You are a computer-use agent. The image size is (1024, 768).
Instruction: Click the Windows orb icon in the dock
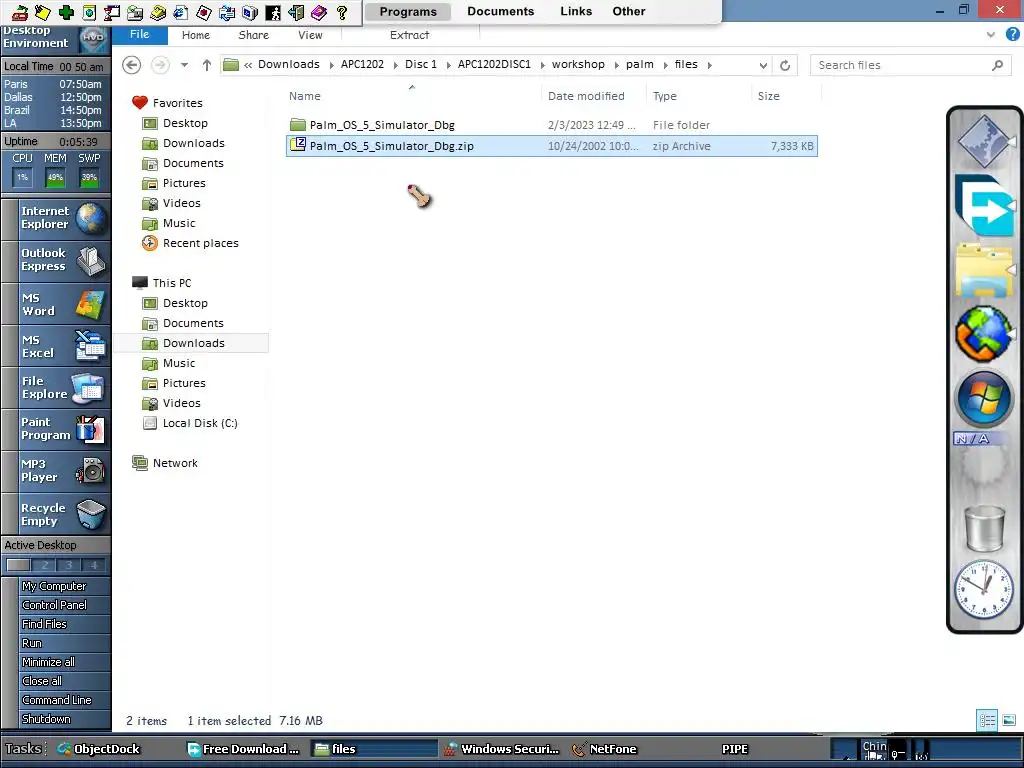click(984, 400)
